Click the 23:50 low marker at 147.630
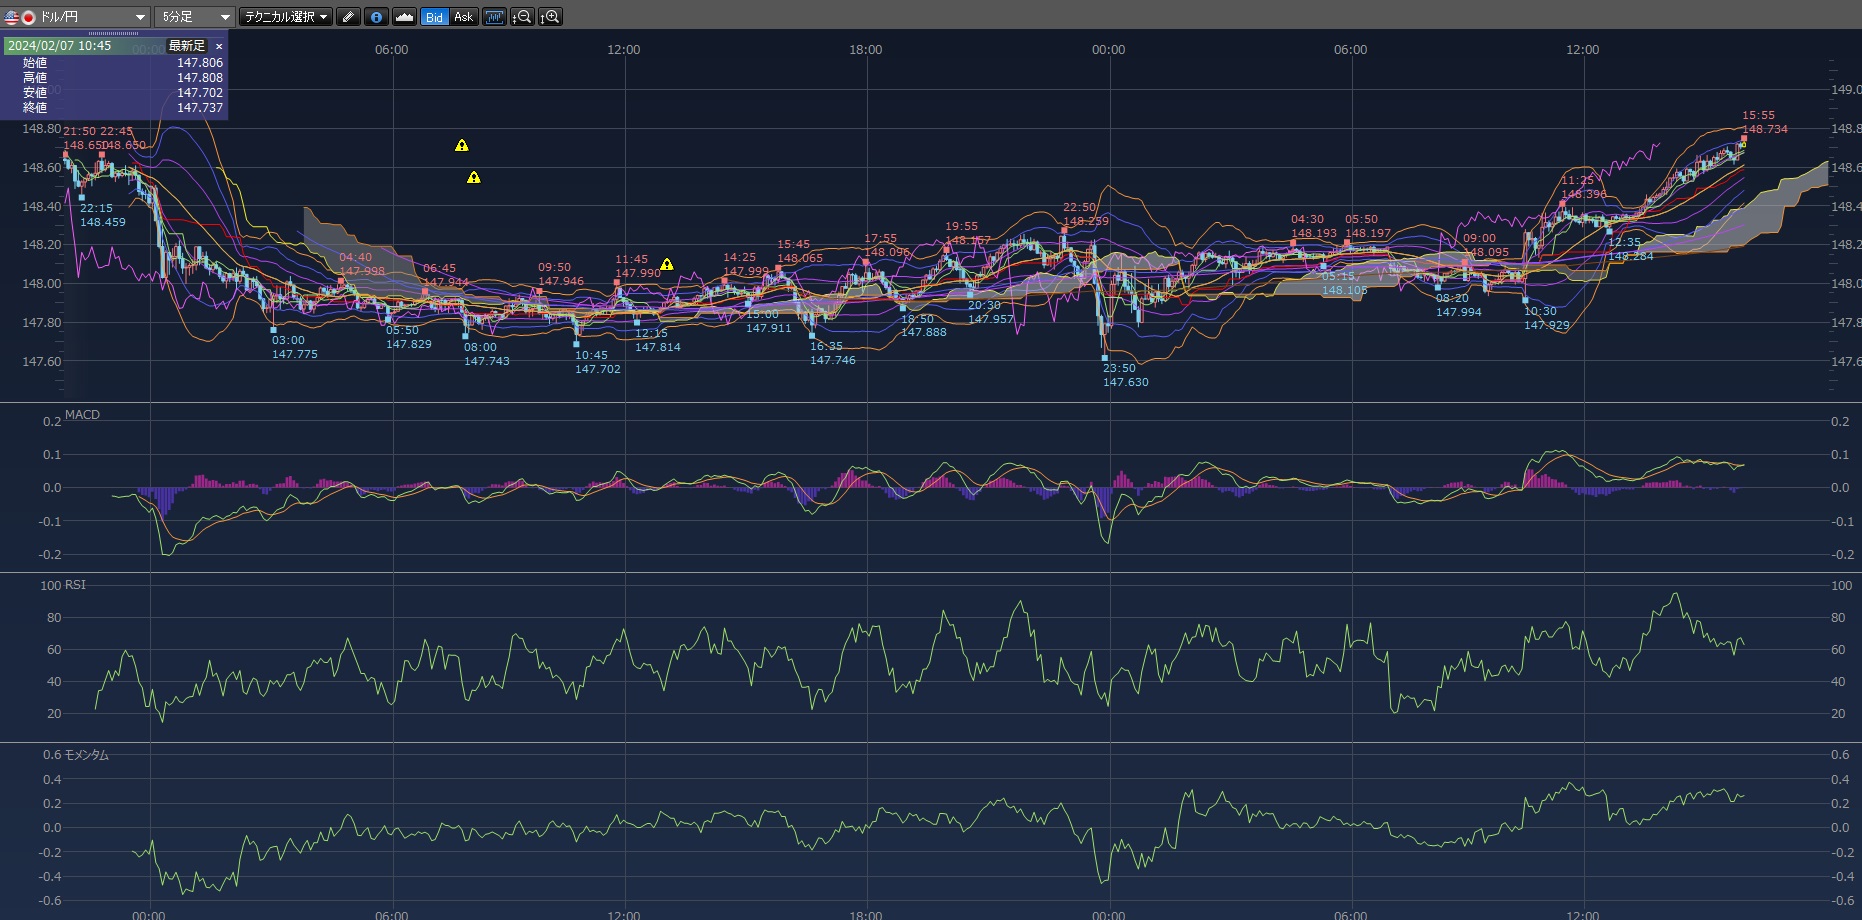The height and width of the screenshot is (920, 1862). point(1105,357)
